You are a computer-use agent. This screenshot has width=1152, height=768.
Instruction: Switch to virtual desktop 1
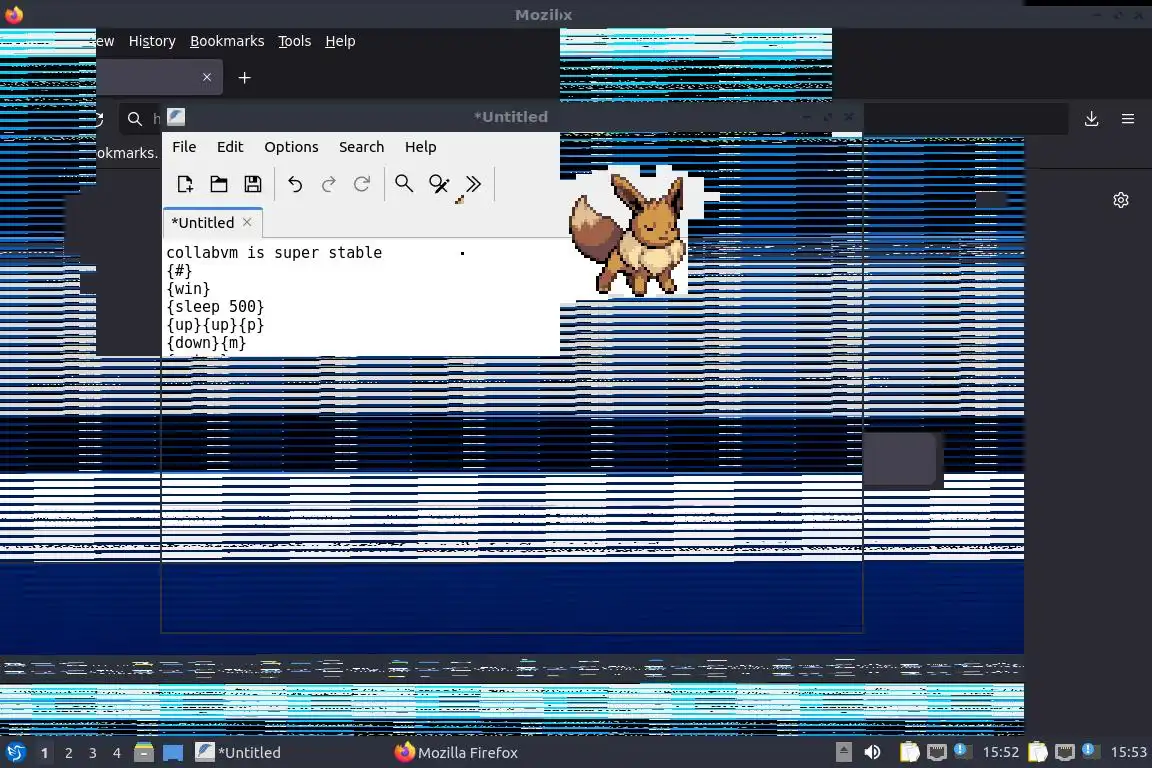coord(44,753)
